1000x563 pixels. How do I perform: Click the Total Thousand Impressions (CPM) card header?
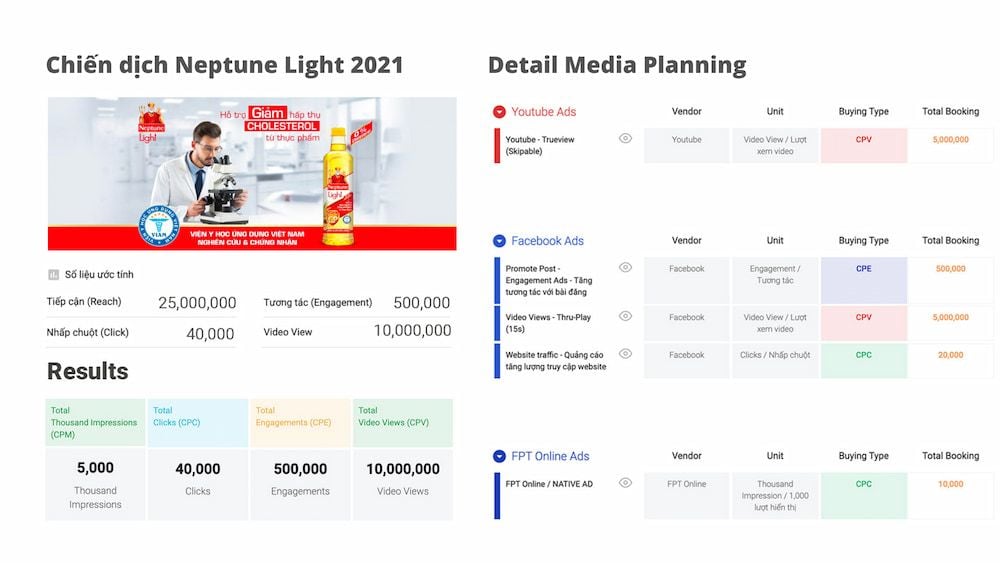pos(95,422)
